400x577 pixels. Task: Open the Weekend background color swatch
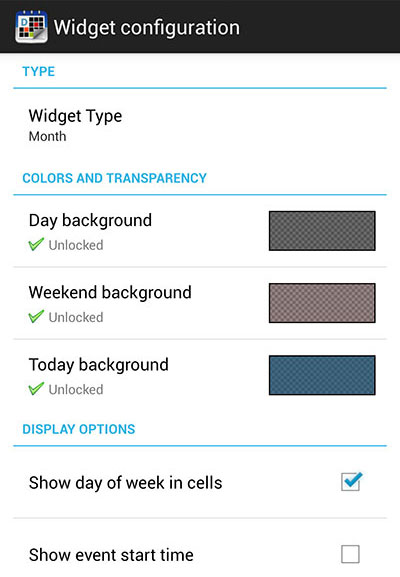[322, 303]
